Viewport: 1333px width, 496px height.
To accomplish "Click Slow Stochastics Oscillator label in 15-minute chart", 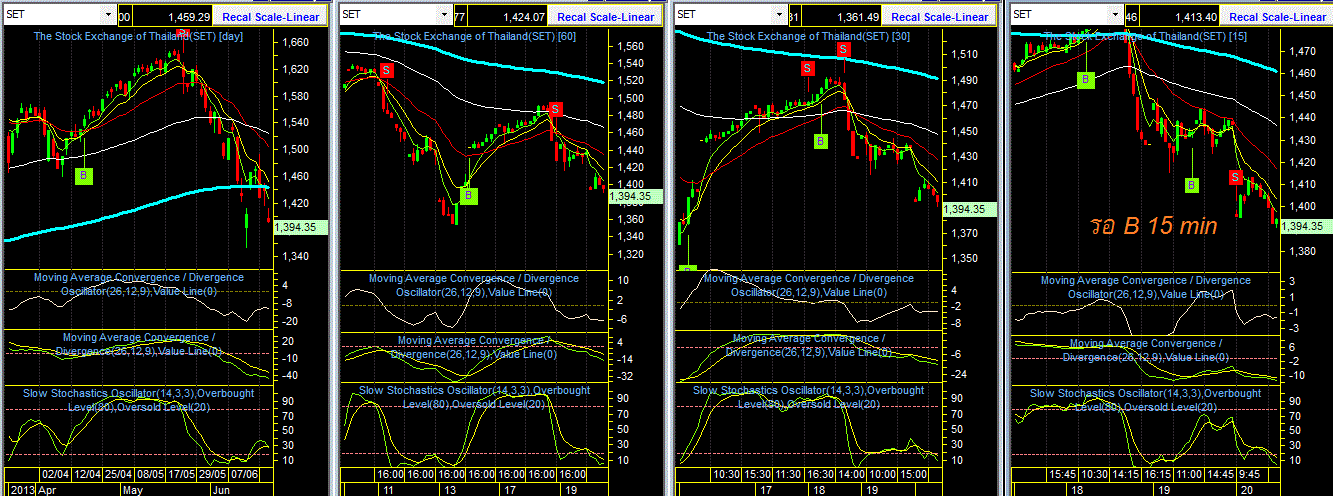I will pyautogui.click(x=1145, y=400).
